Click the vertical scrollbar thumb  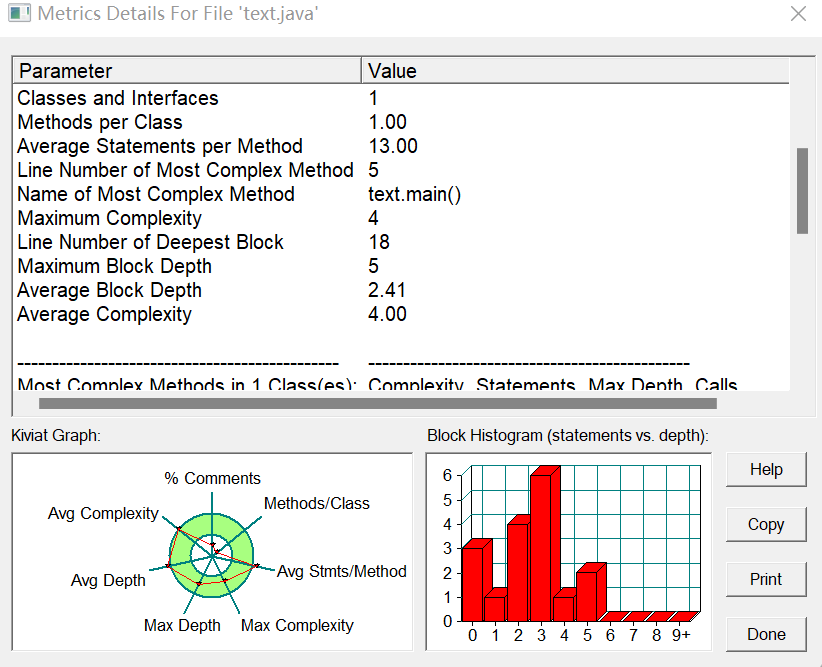point(802,191)
